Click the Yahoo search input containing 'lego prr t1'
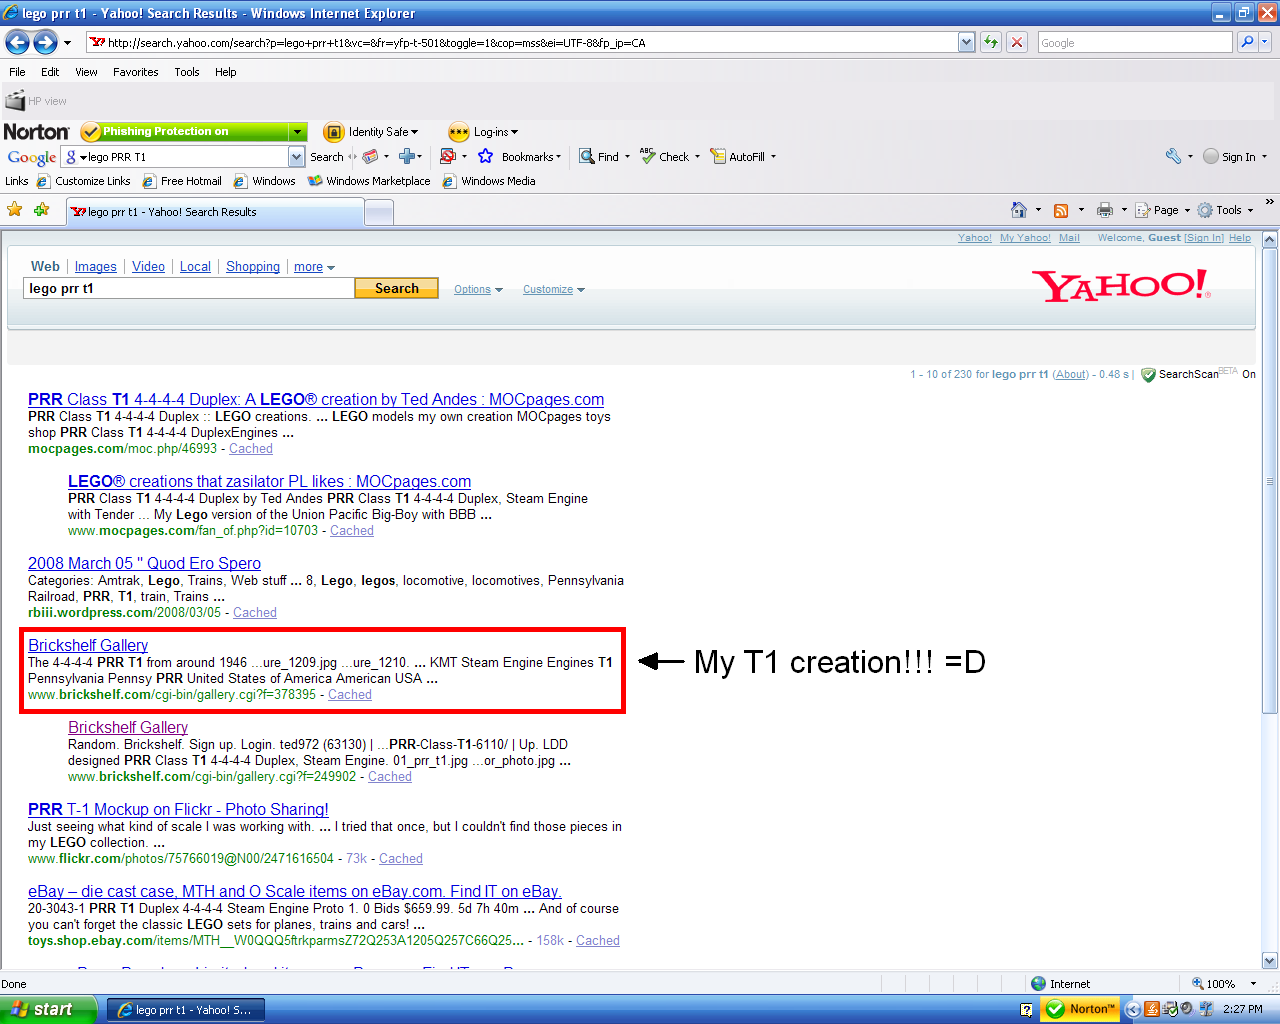The image size is (1280, 1024). 189,288
